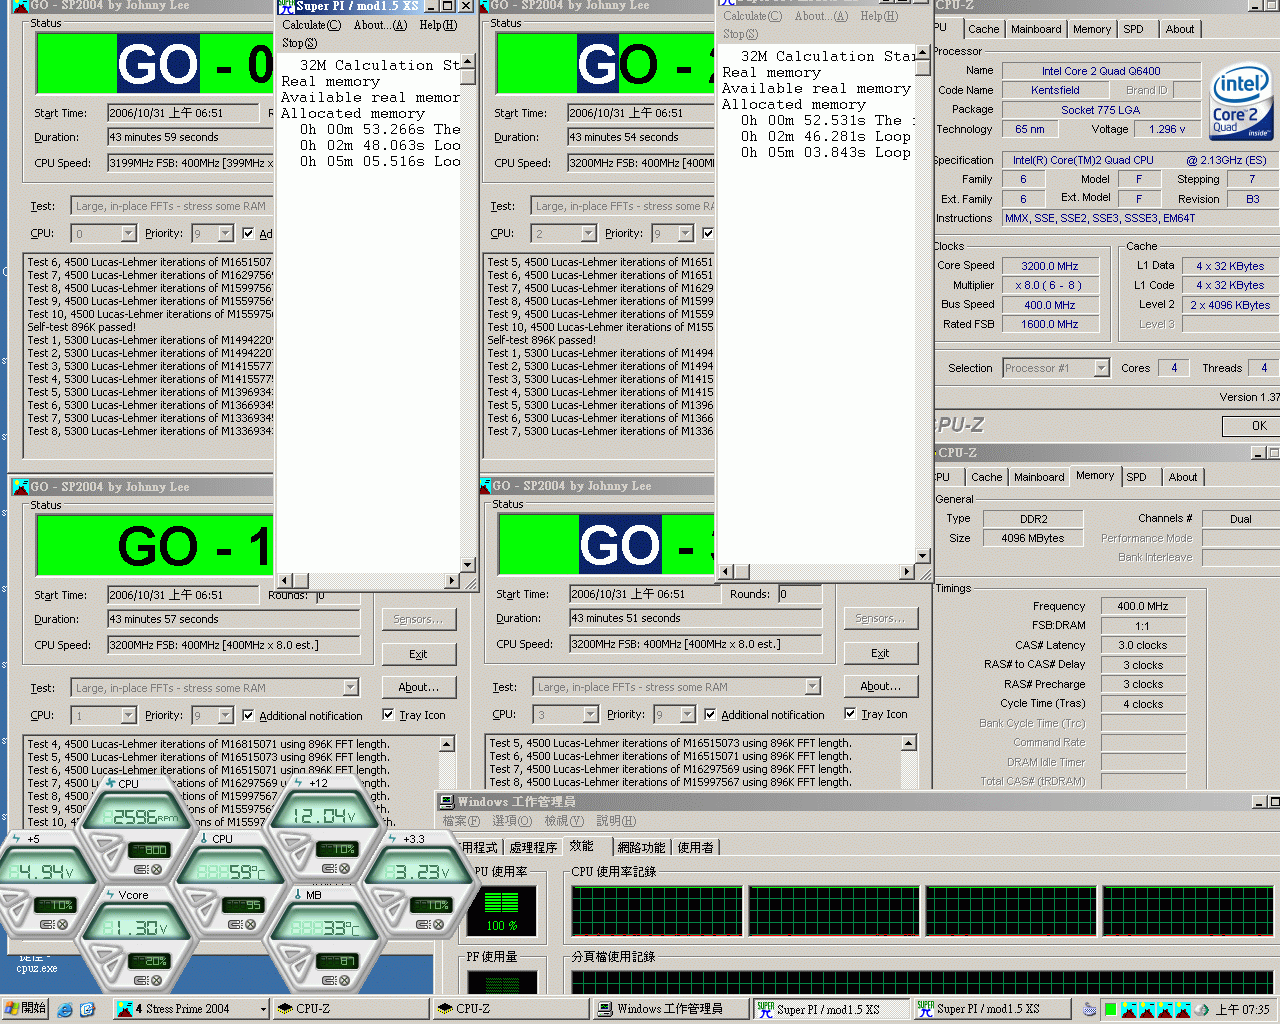
Task: Close the CPU temperature 59°C gadget
Action: point(249,924)
